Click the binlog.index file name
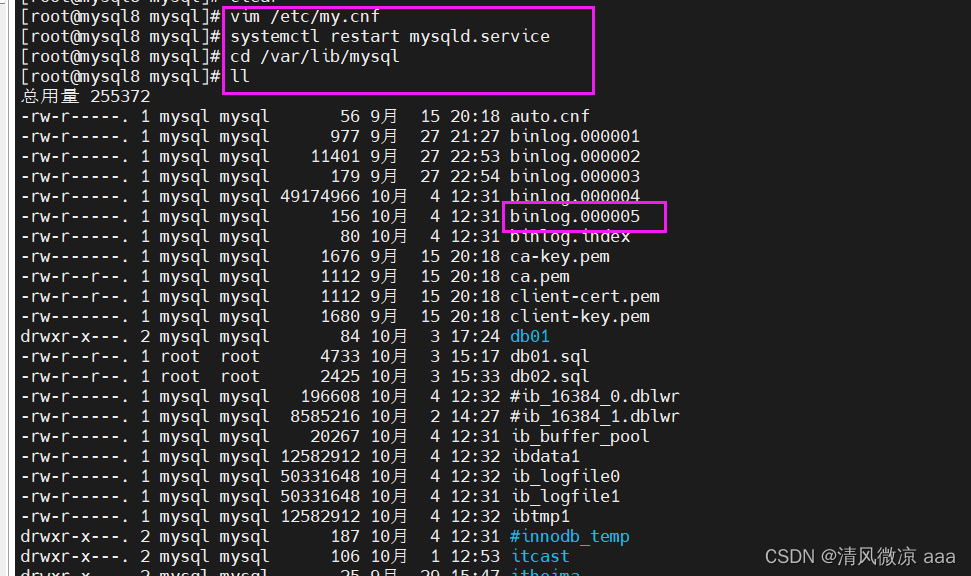Viewport: 971px width, 576px height. tap(569, 236)
